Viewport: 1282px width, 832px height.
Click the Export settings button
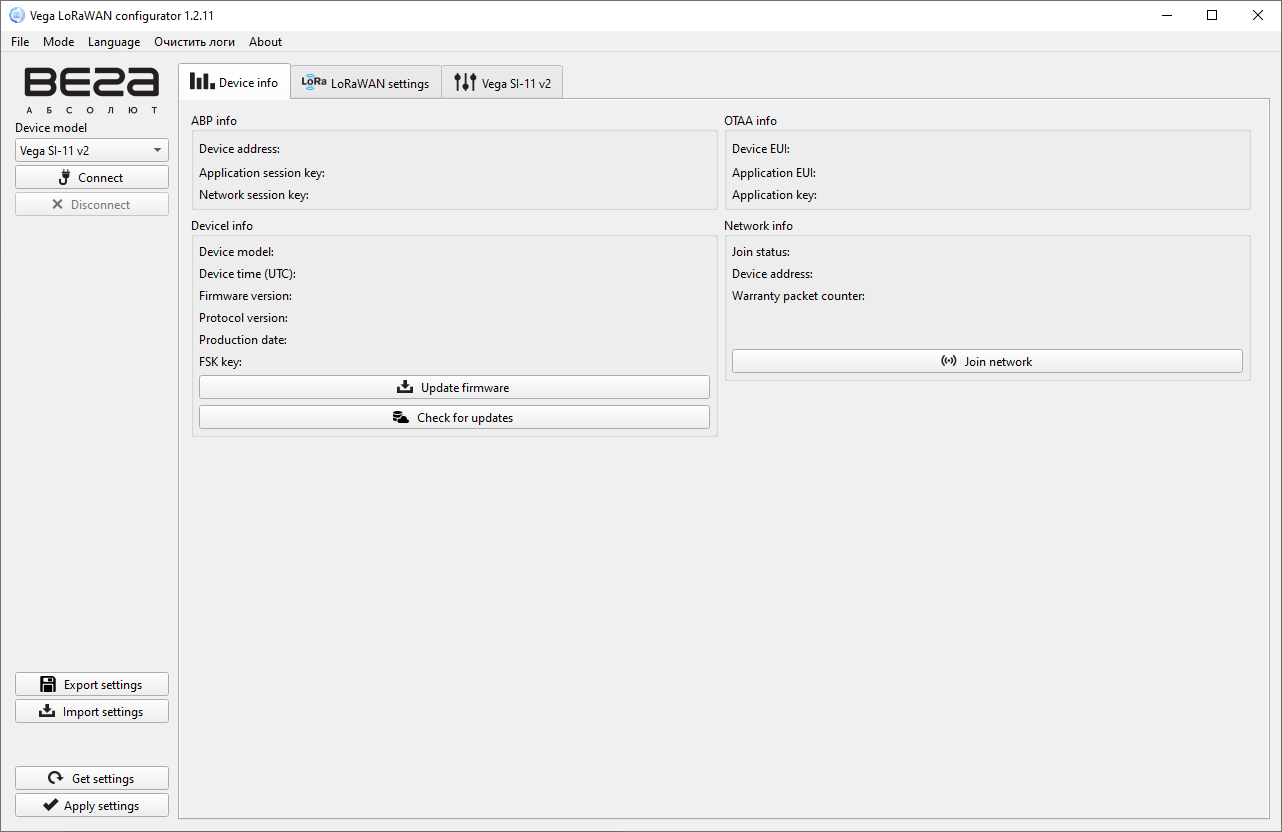(92, 684)
